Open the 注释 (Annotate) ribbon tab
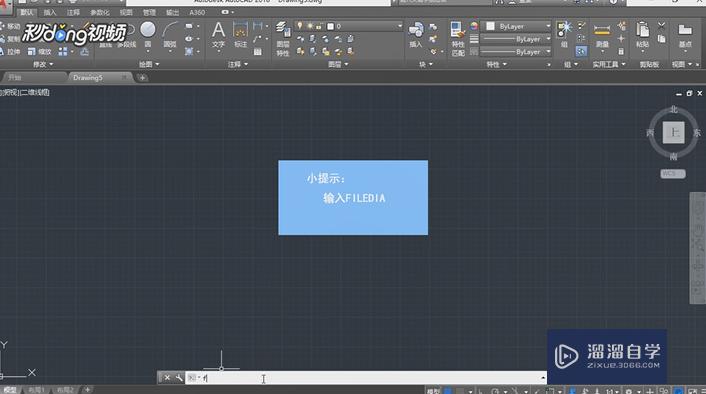The image size is (706, 394). 73,12
